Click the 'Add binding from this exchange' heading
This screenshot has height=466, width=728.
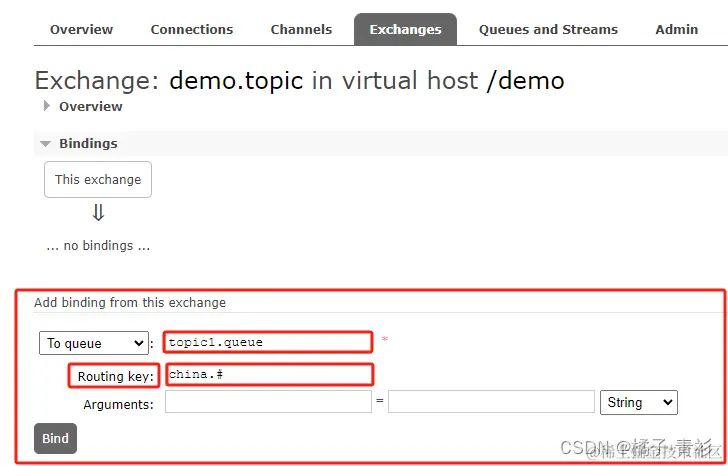point(130,303)
